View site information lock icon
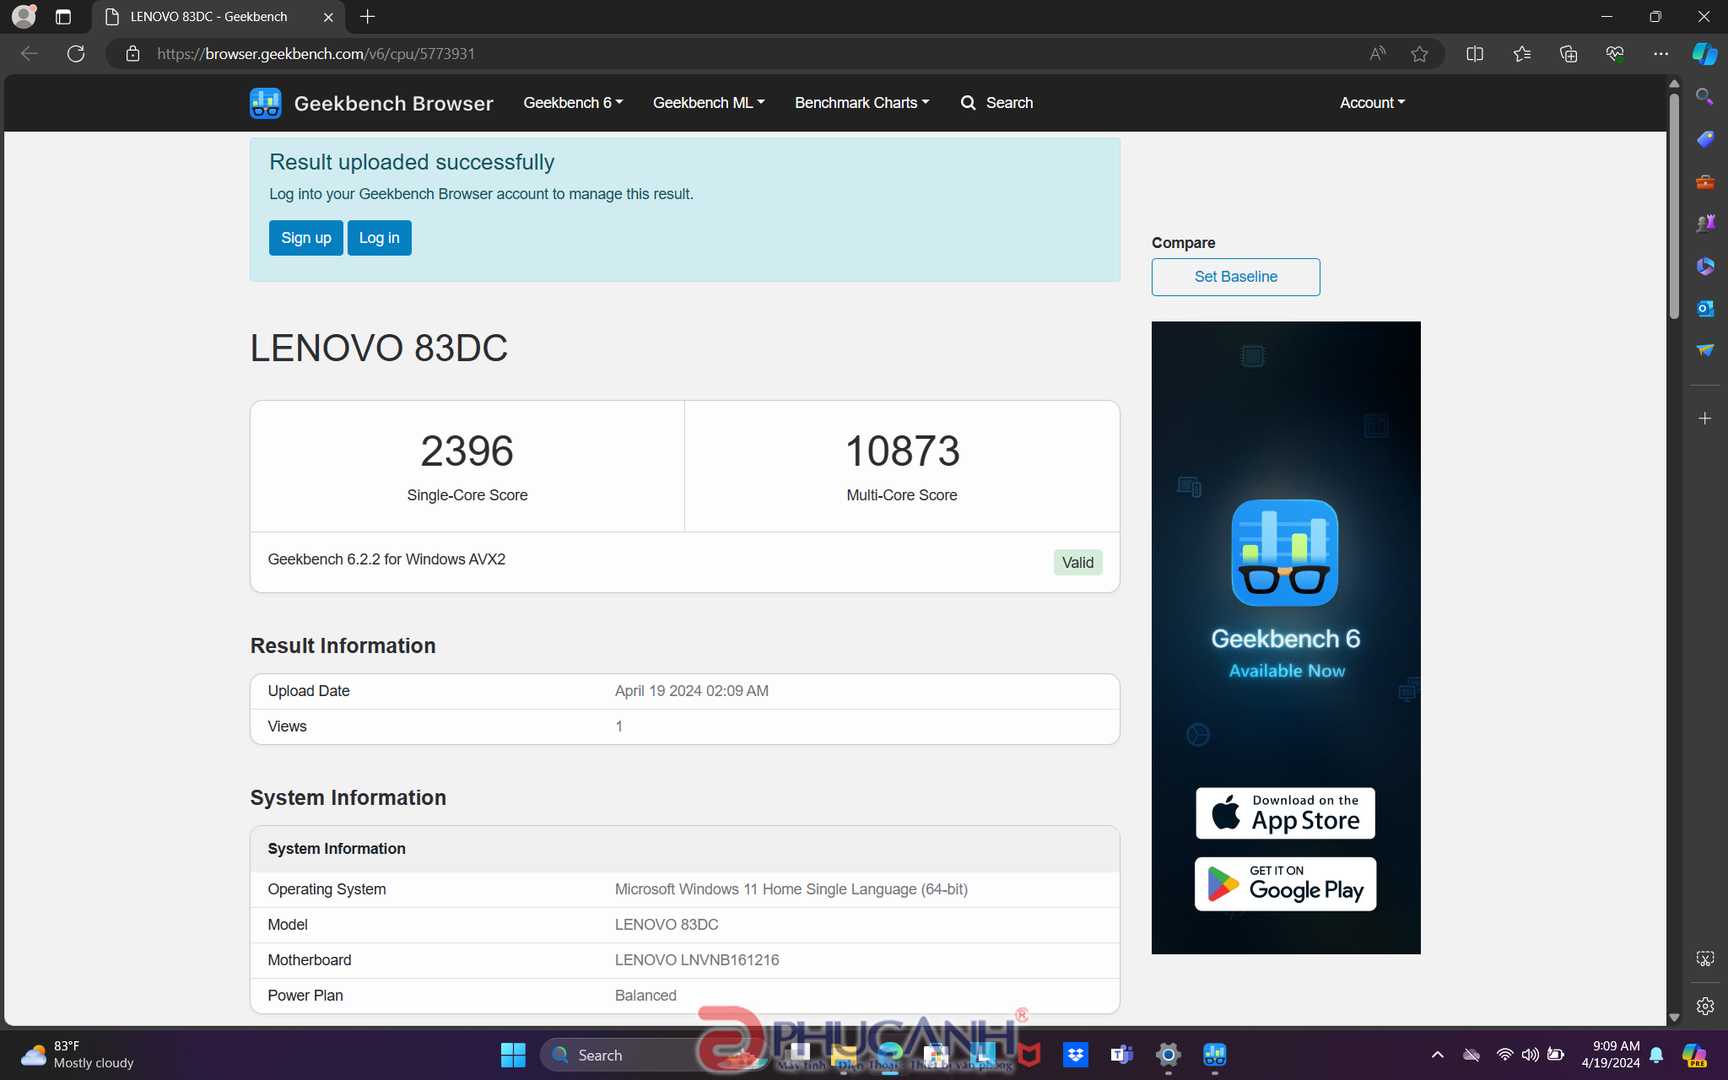 click(132, 54)
